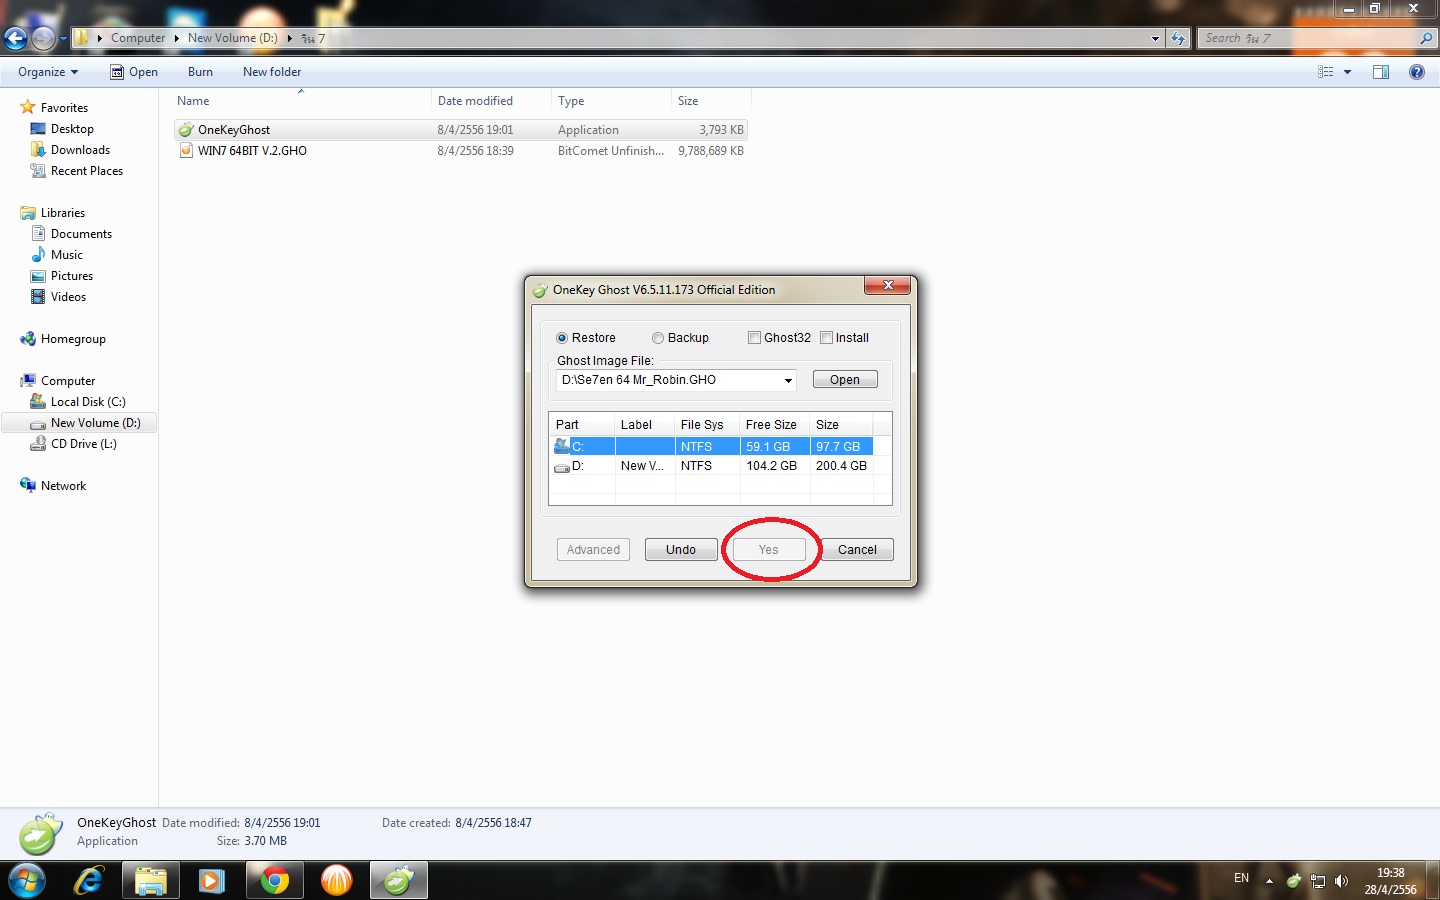The width and height of the screenshot is (1440, 900).
Task: Click Burn in the Explorer toolbar
Action: pos(200,72)
